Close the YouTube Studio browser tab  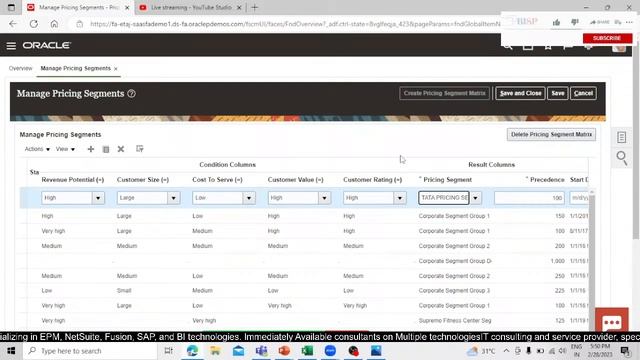[x=239, y=7]
